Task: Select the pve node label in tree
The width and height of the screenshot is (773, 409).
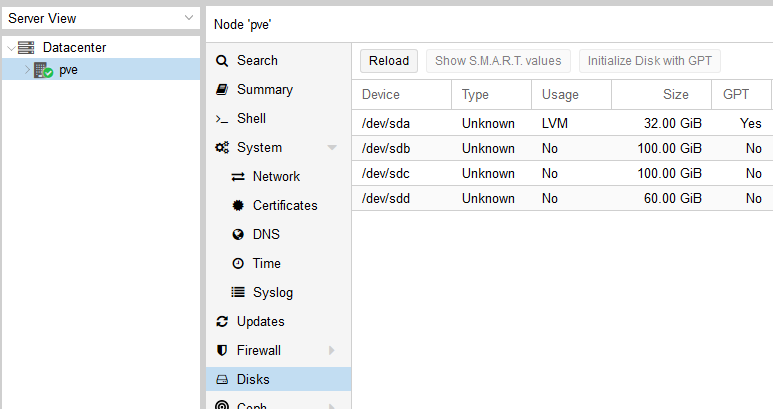Action: coord(69,70)
